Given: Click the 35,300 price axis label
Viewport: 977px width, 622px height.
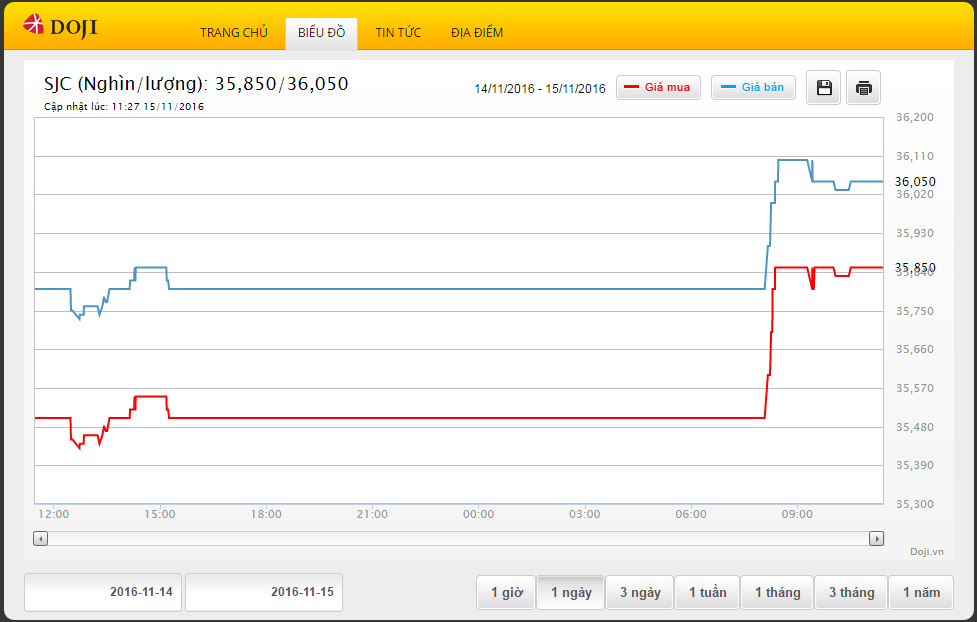Looking at the screenshot, I should [x=915, y=504].
